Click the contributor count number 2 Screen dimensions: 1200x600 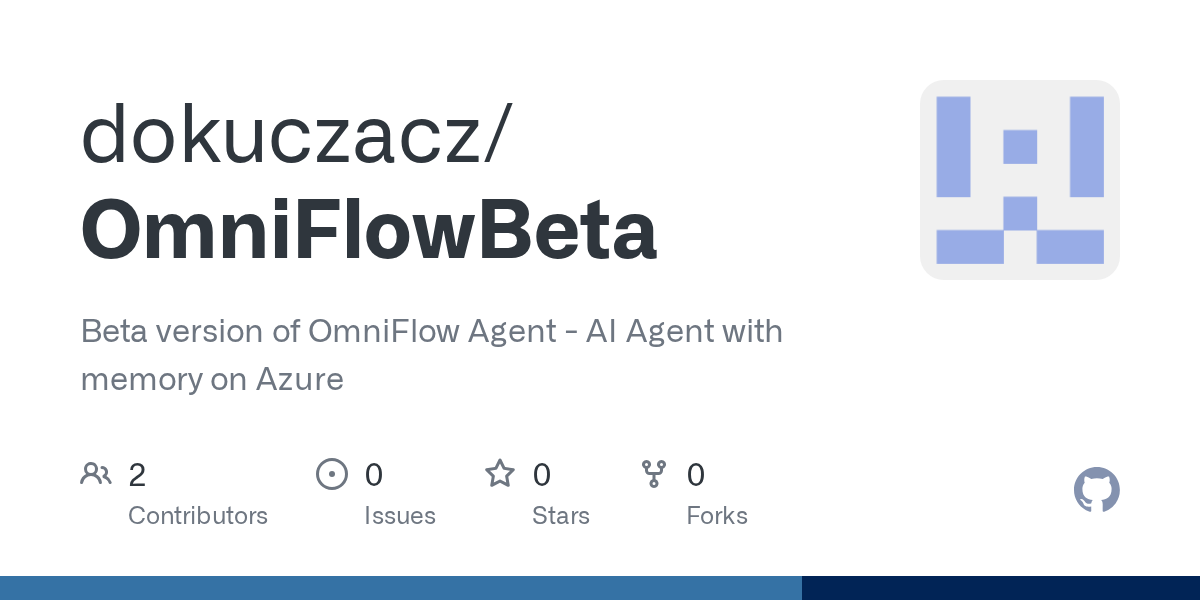(137, 475)
